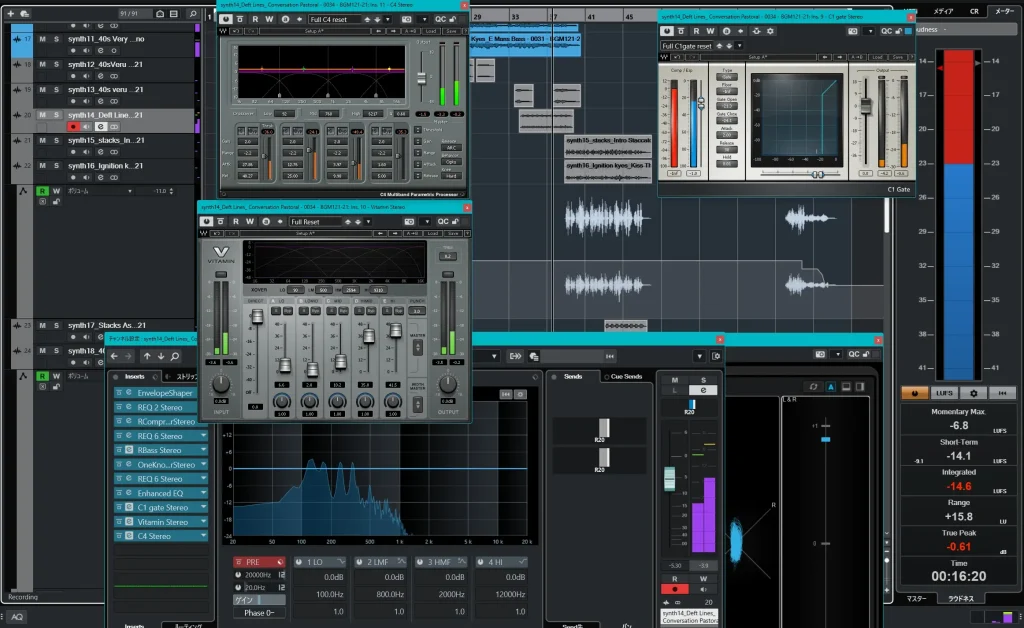The height and width of the screenshot is (628, 1024).
Task: Disable record enable on synth14_Deft Lines
Action: [x=72, y=128]
